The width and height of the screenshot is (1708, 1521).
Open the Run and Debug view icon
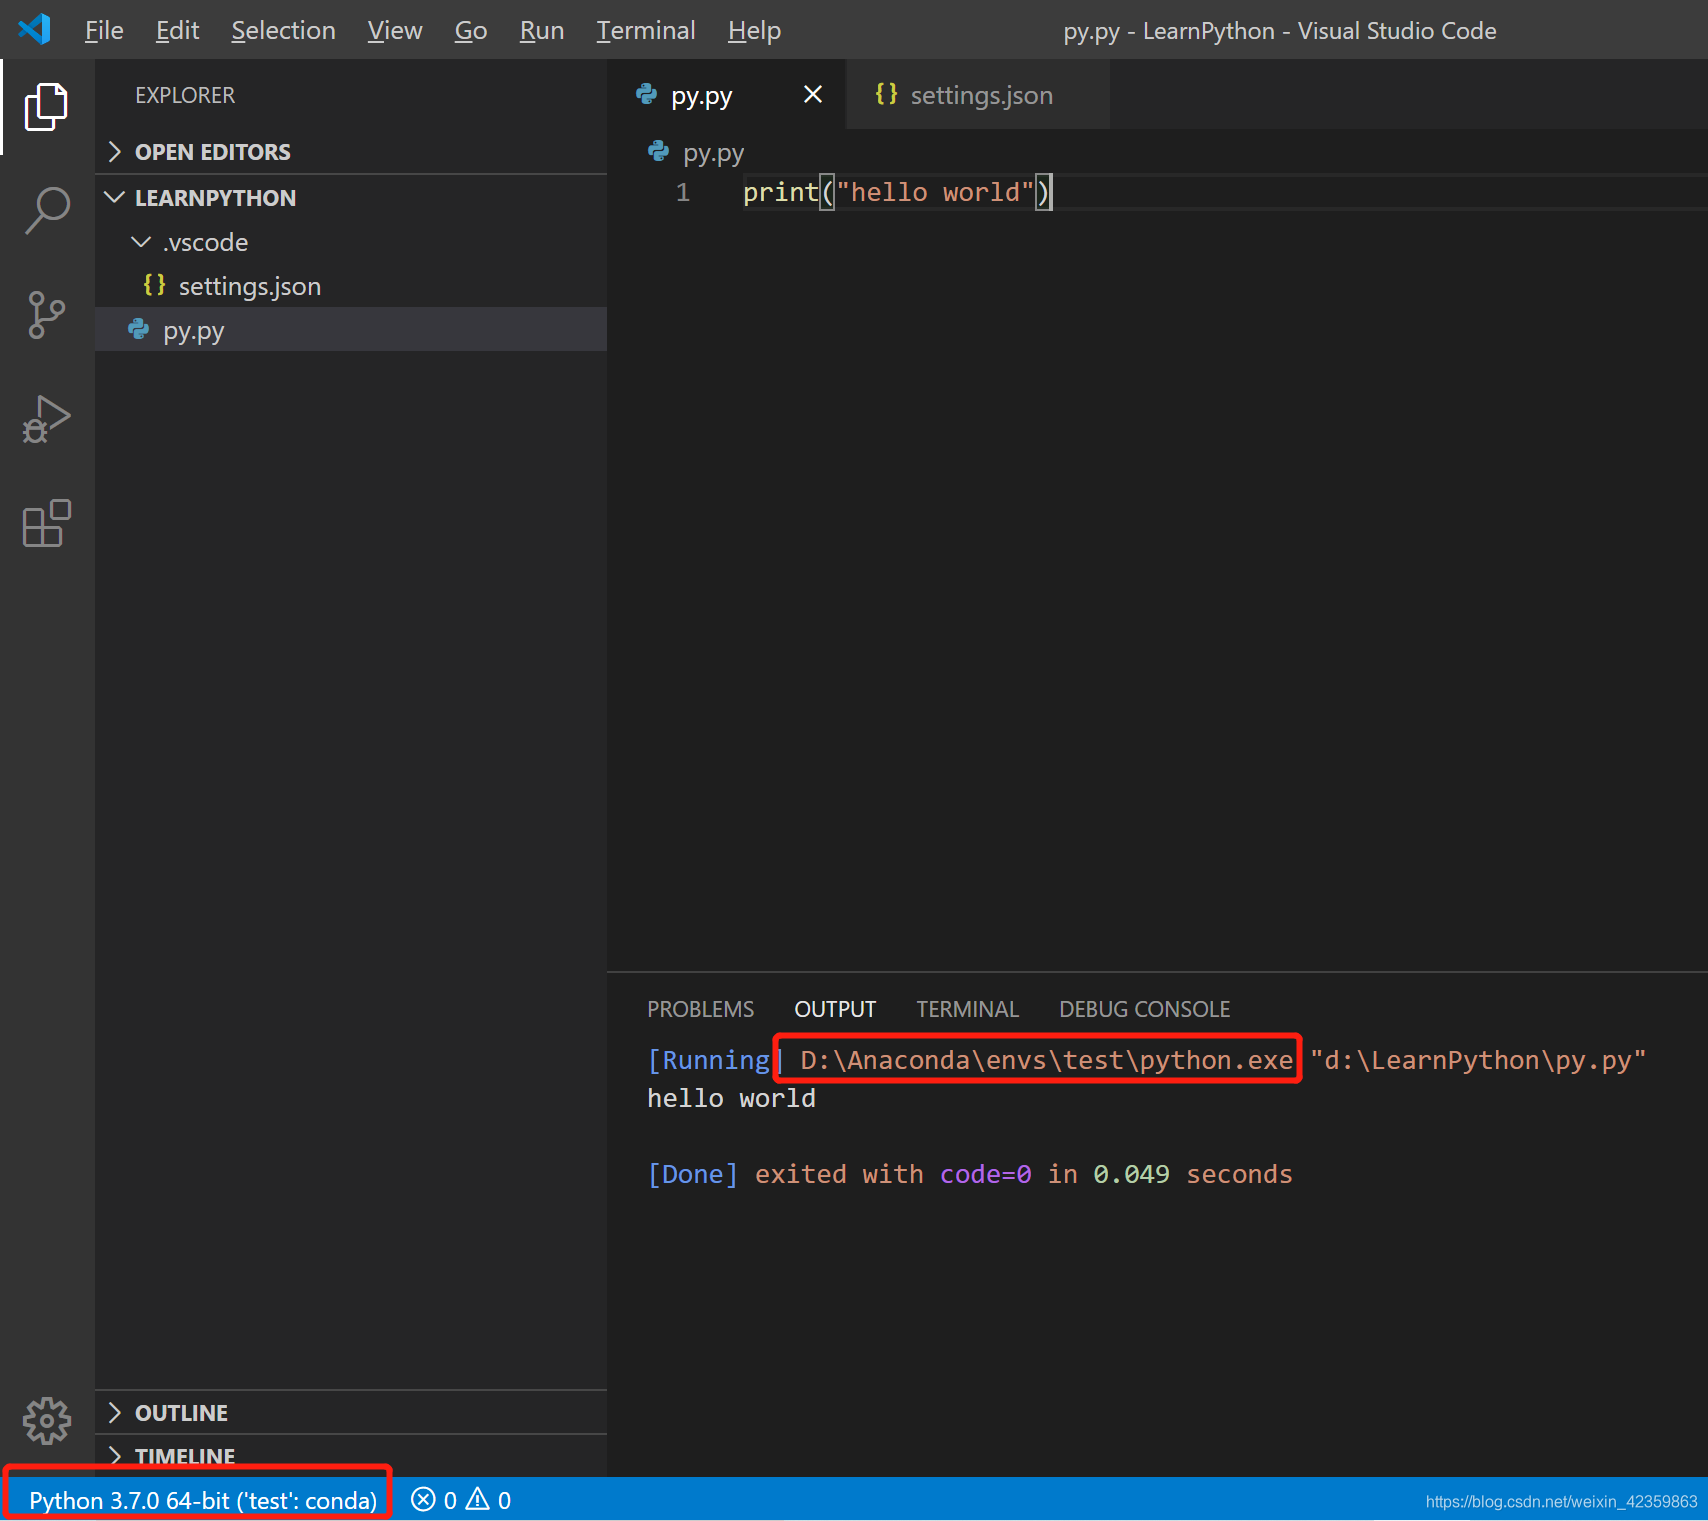[x=46, y=419]
